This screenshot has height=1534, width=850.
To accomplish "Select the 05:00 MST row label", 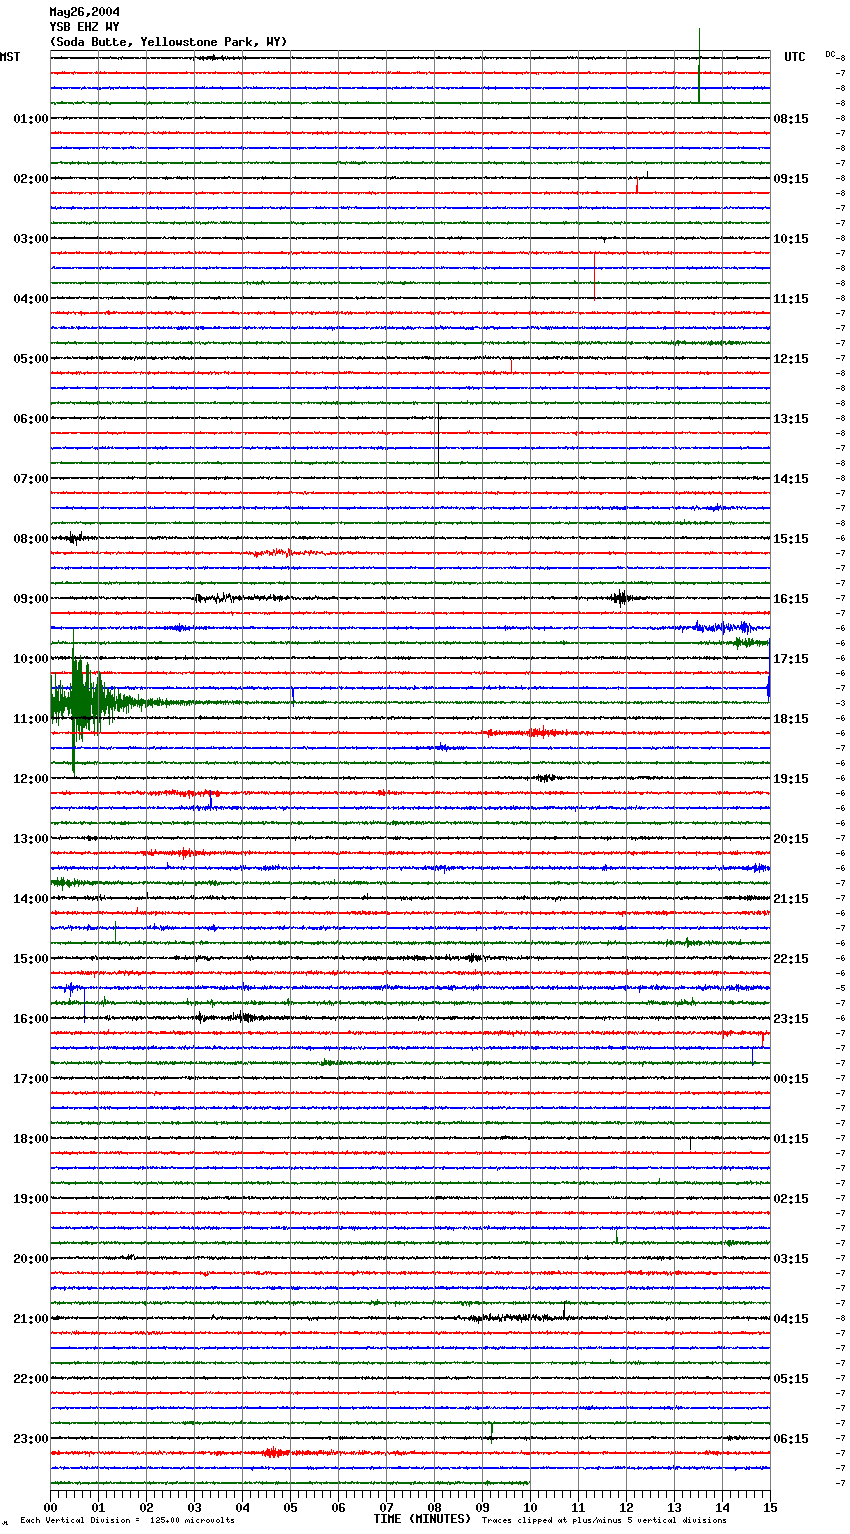I will (x=31, y=359).
